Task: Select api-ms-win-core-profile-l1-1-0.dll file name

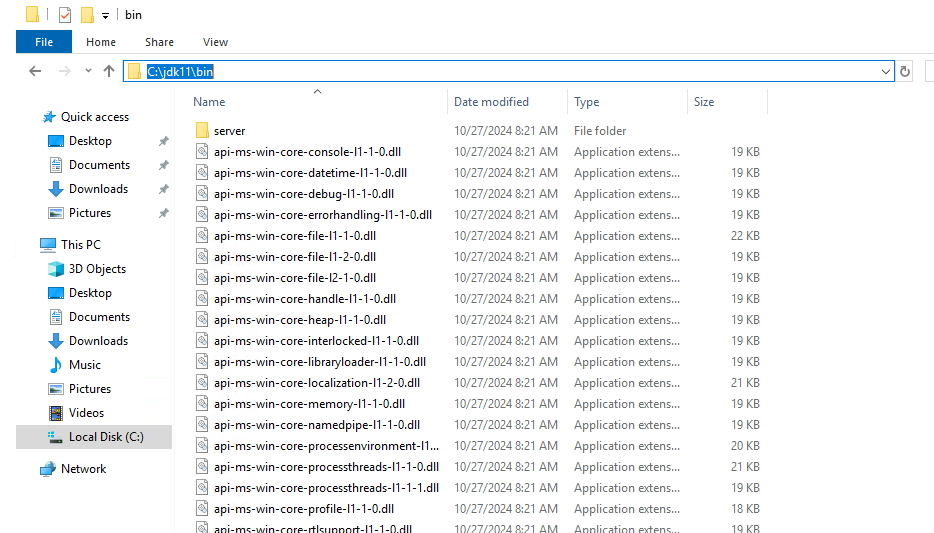Action: 304,509
